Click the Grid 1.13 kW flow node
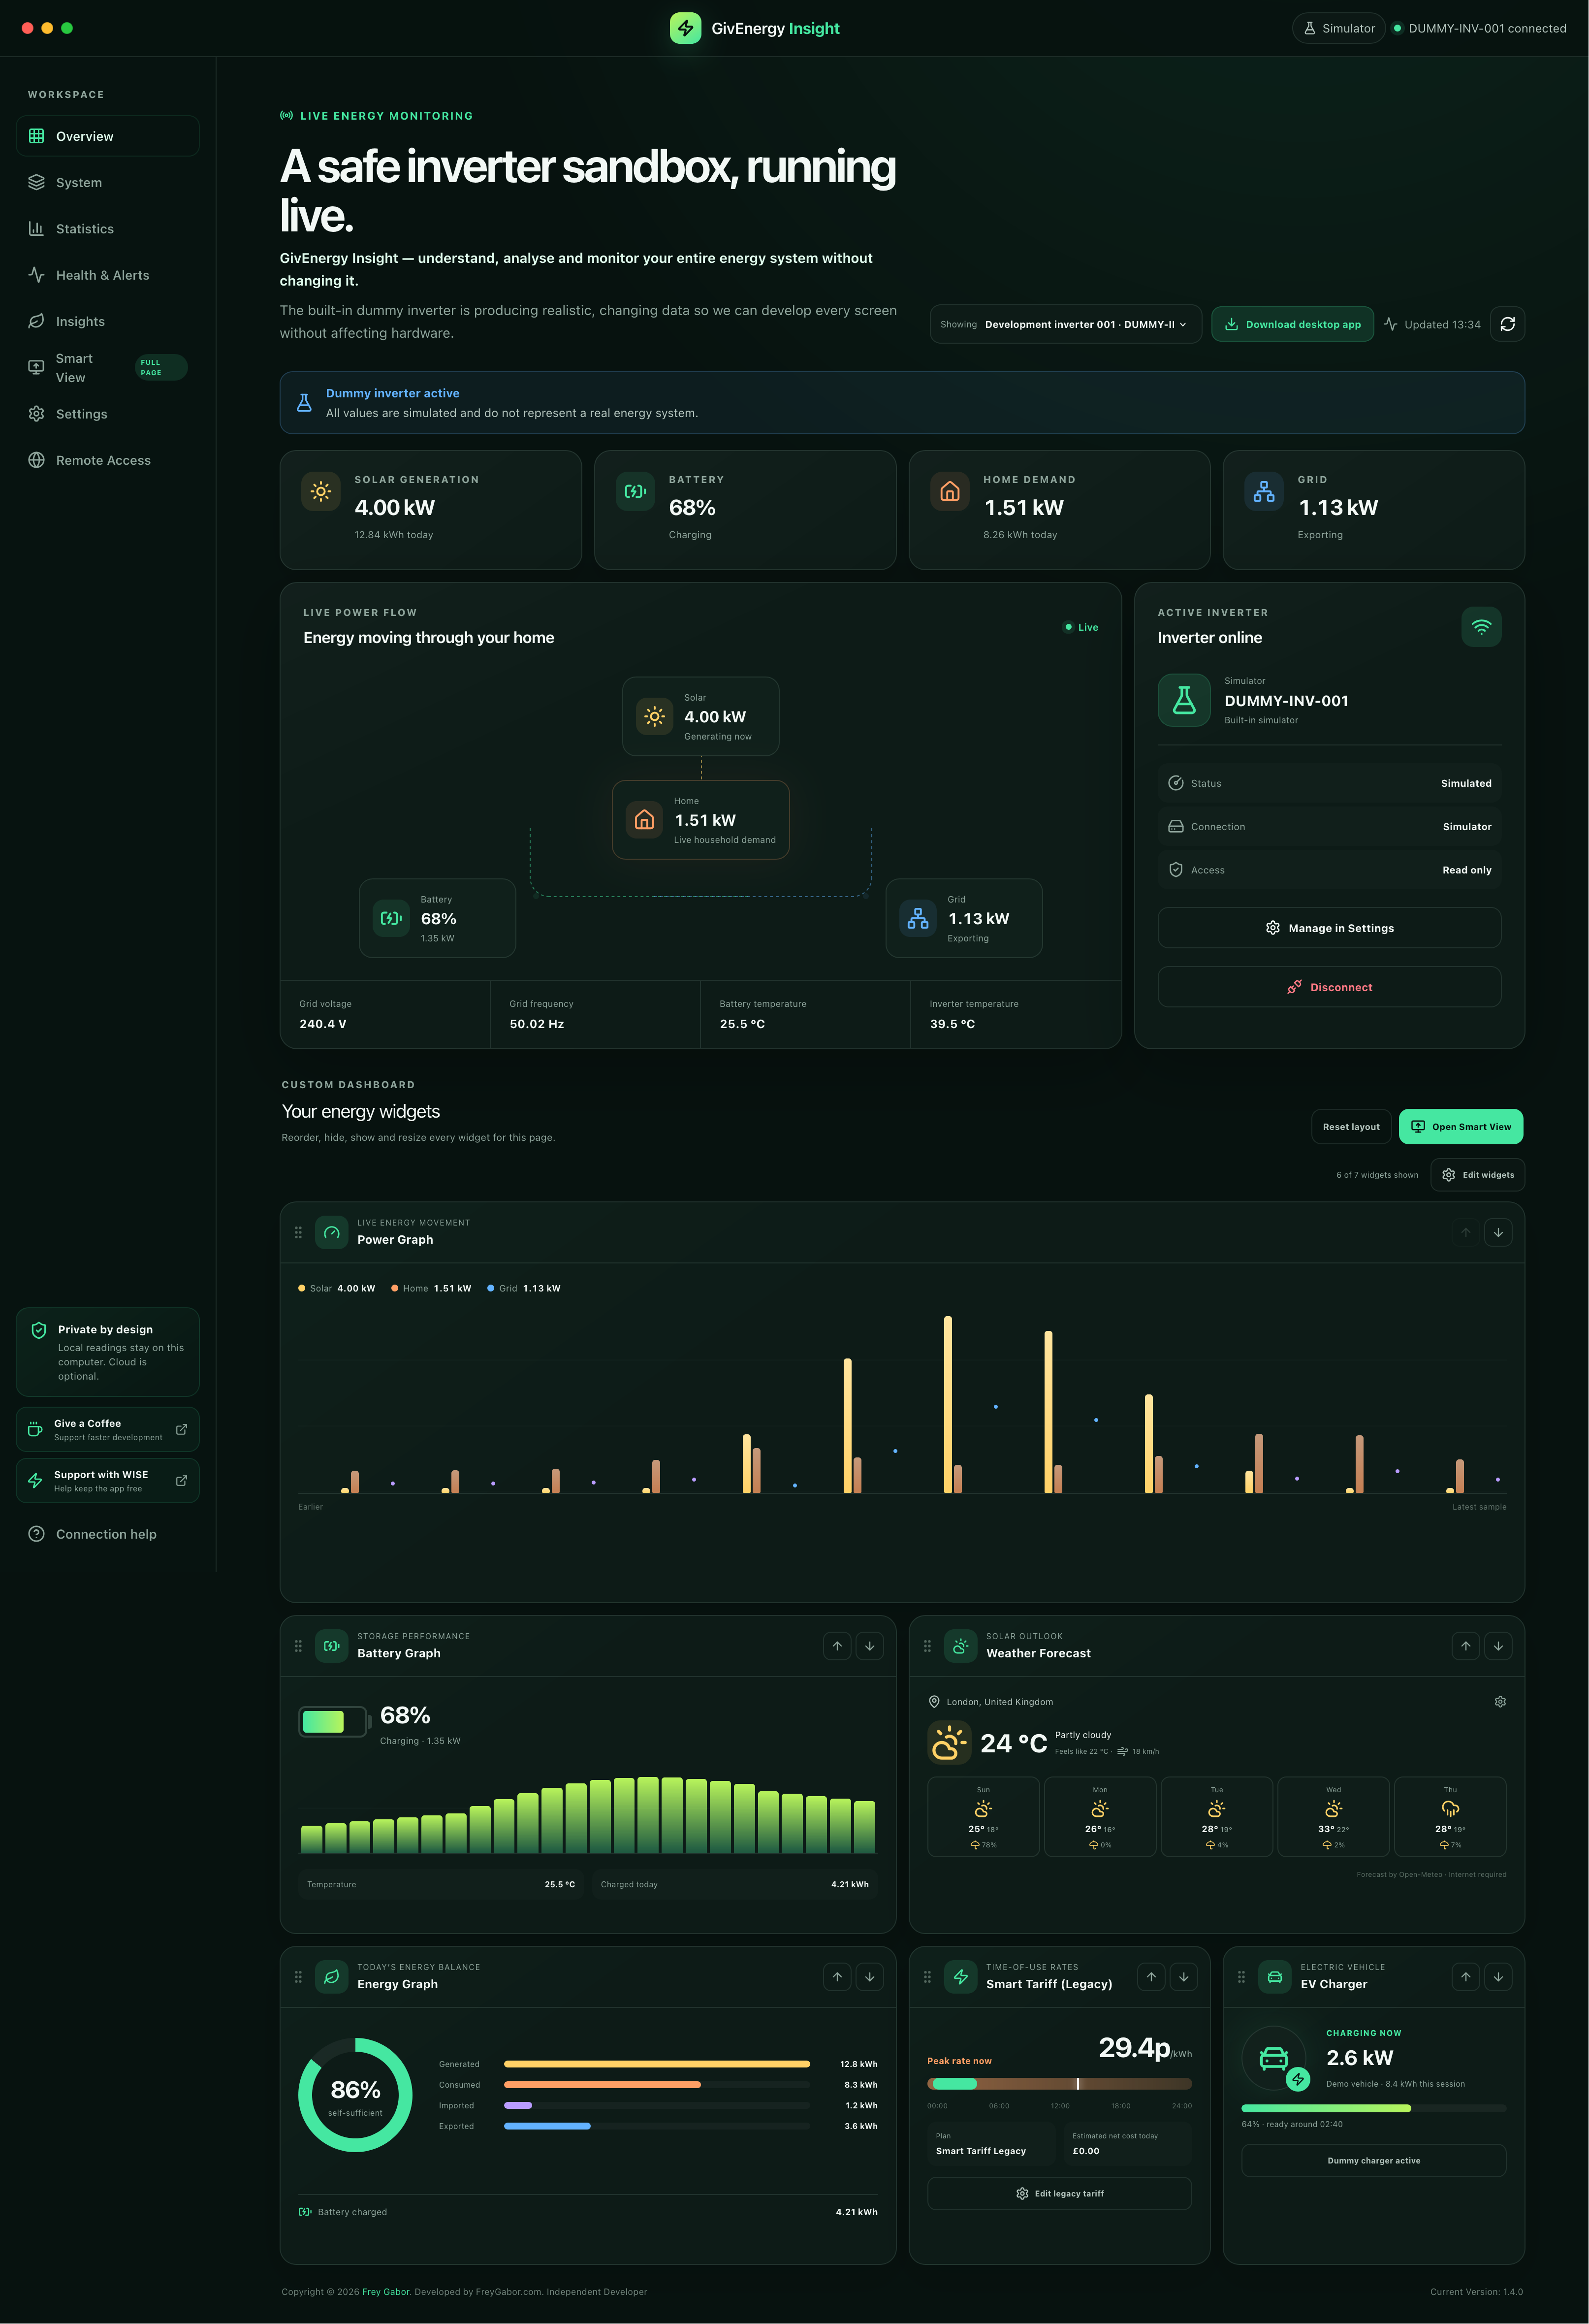Screen dimensions: 1589x2324 point(964,918)
